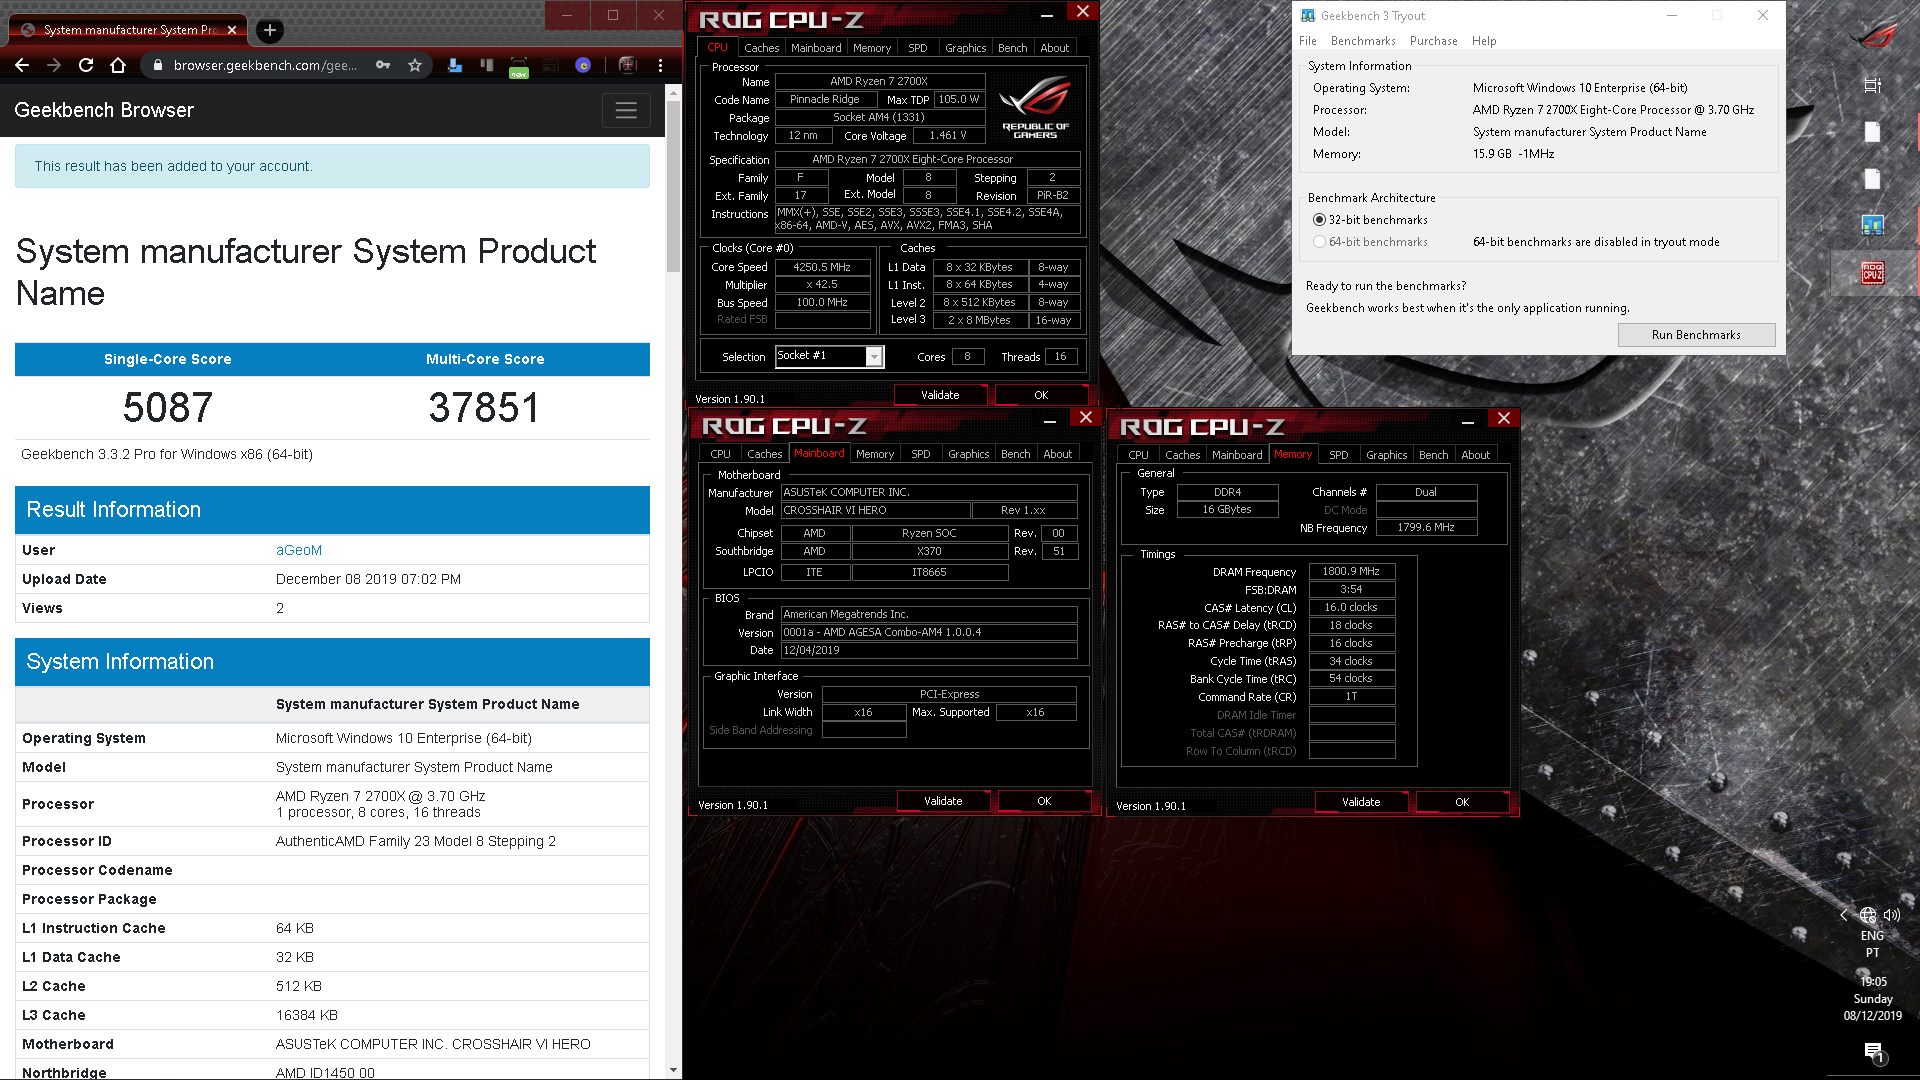Image resolution: width=1920 pixels, height=1080 pixels.
Task: Select 32-bit benchmarks radio button
Action: tap(1319, 220)
